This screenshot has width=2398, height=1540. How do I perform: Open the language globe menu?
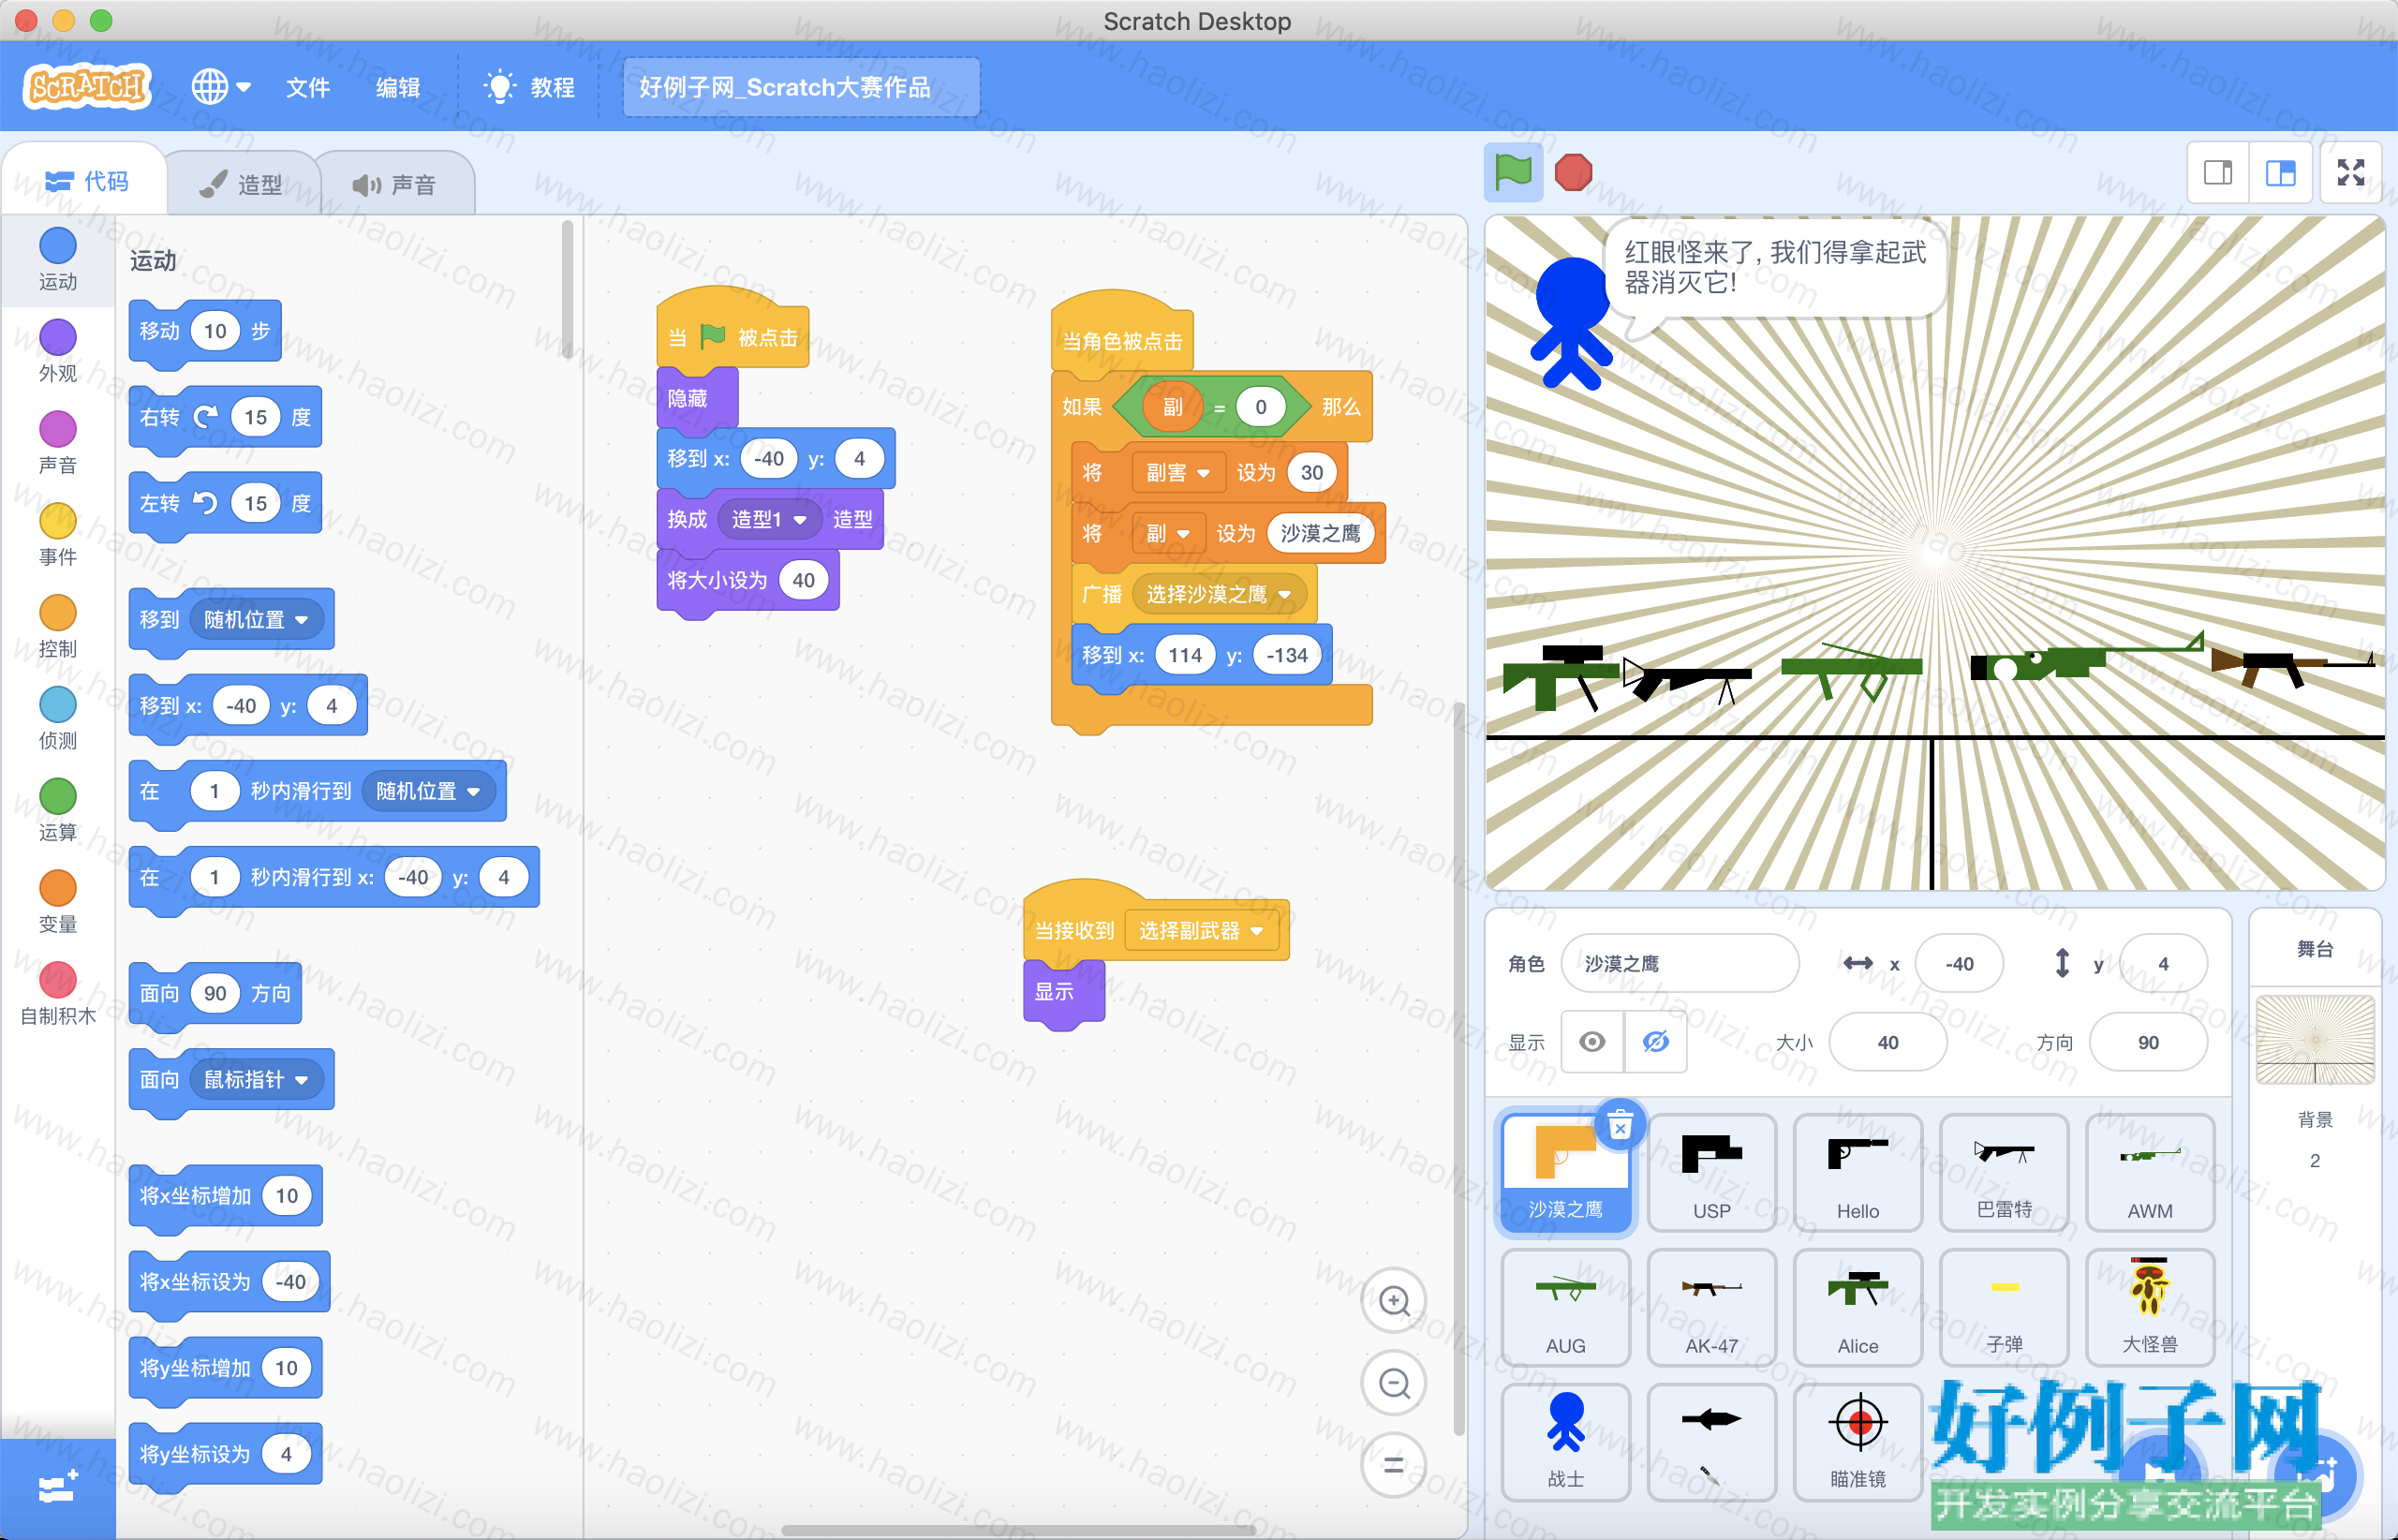pos(220,87)
